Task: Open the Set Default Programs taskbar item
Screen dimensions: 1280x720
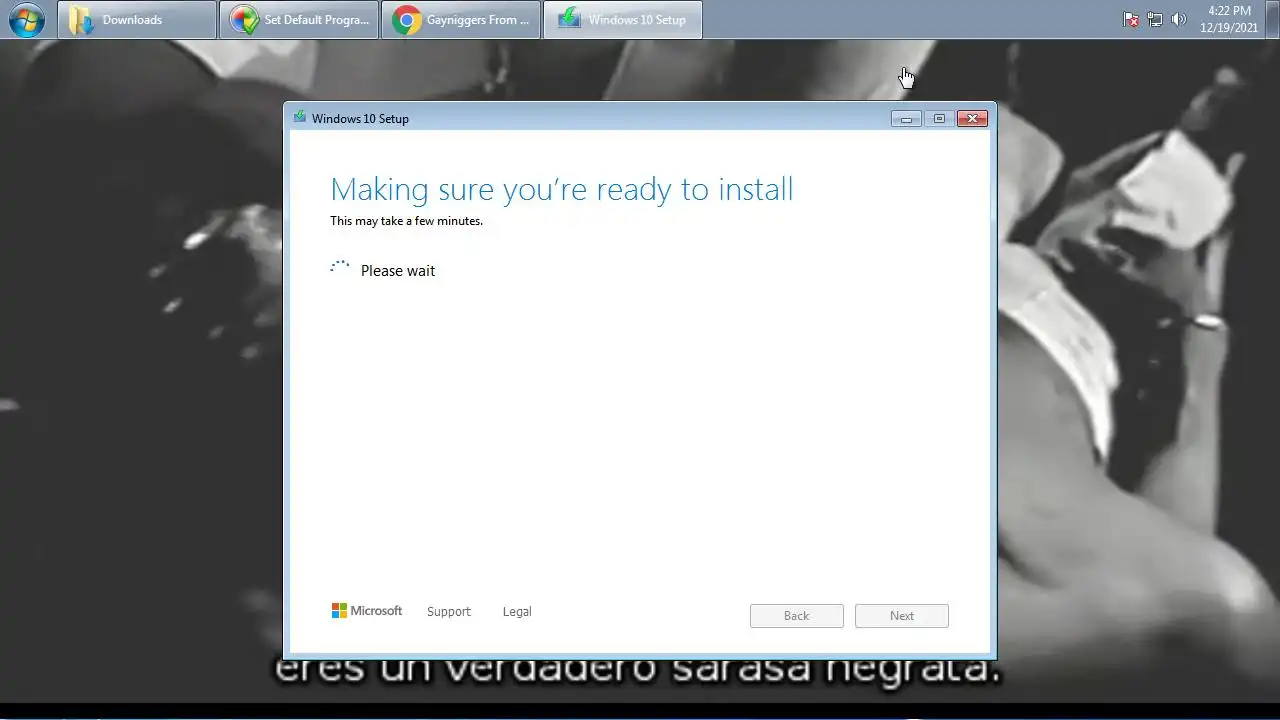Action: 299,20
